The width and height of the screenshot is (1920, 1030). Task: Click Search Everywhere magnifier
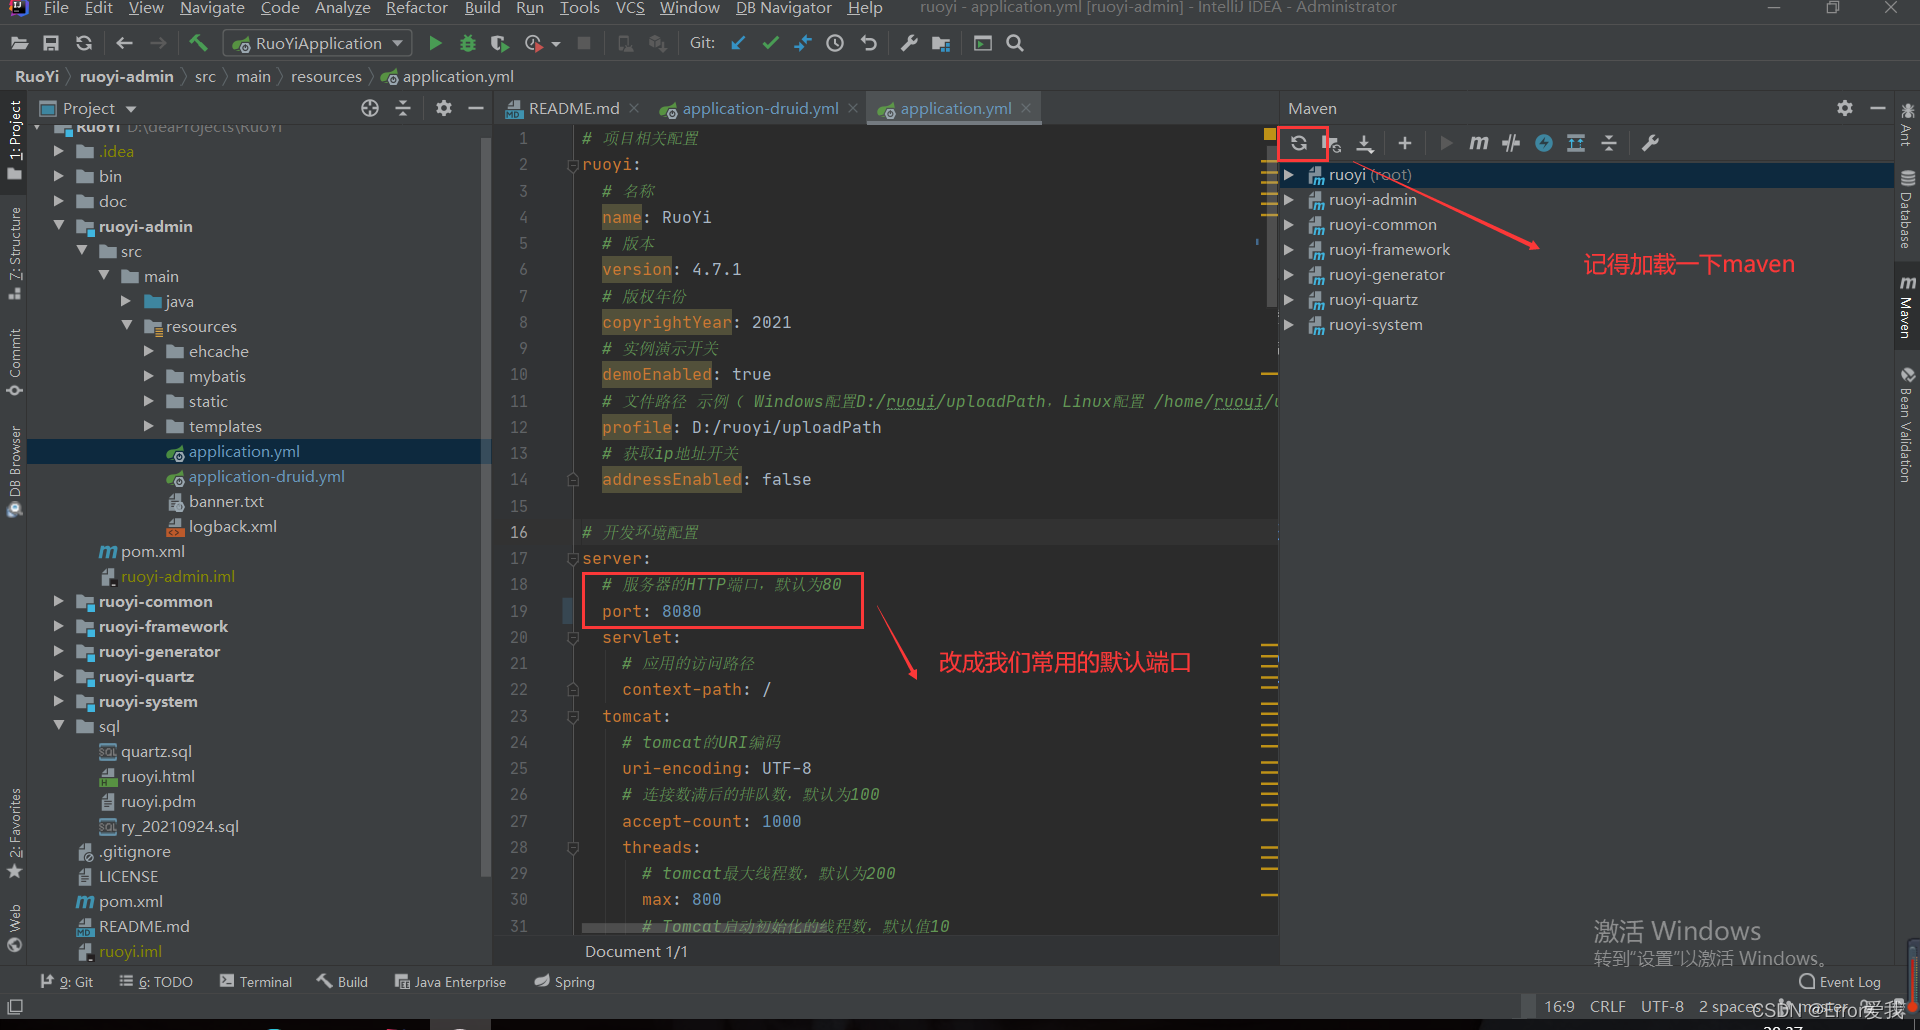coord(1015,43)
